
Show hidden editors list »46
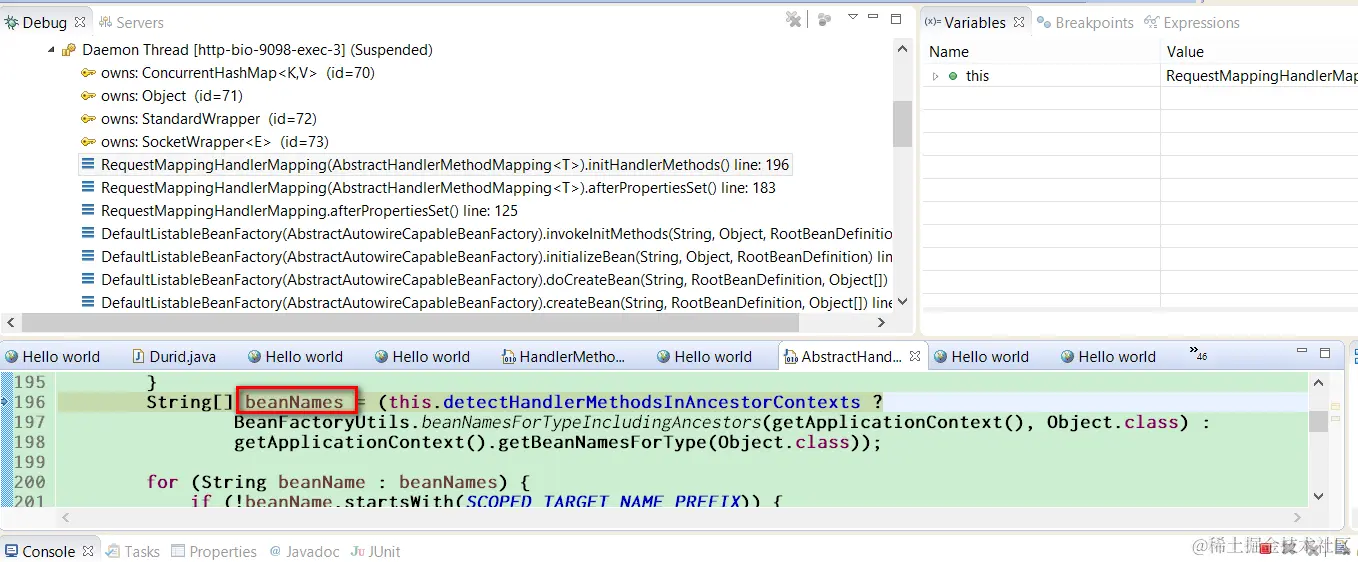click(x=1197, y=353)
